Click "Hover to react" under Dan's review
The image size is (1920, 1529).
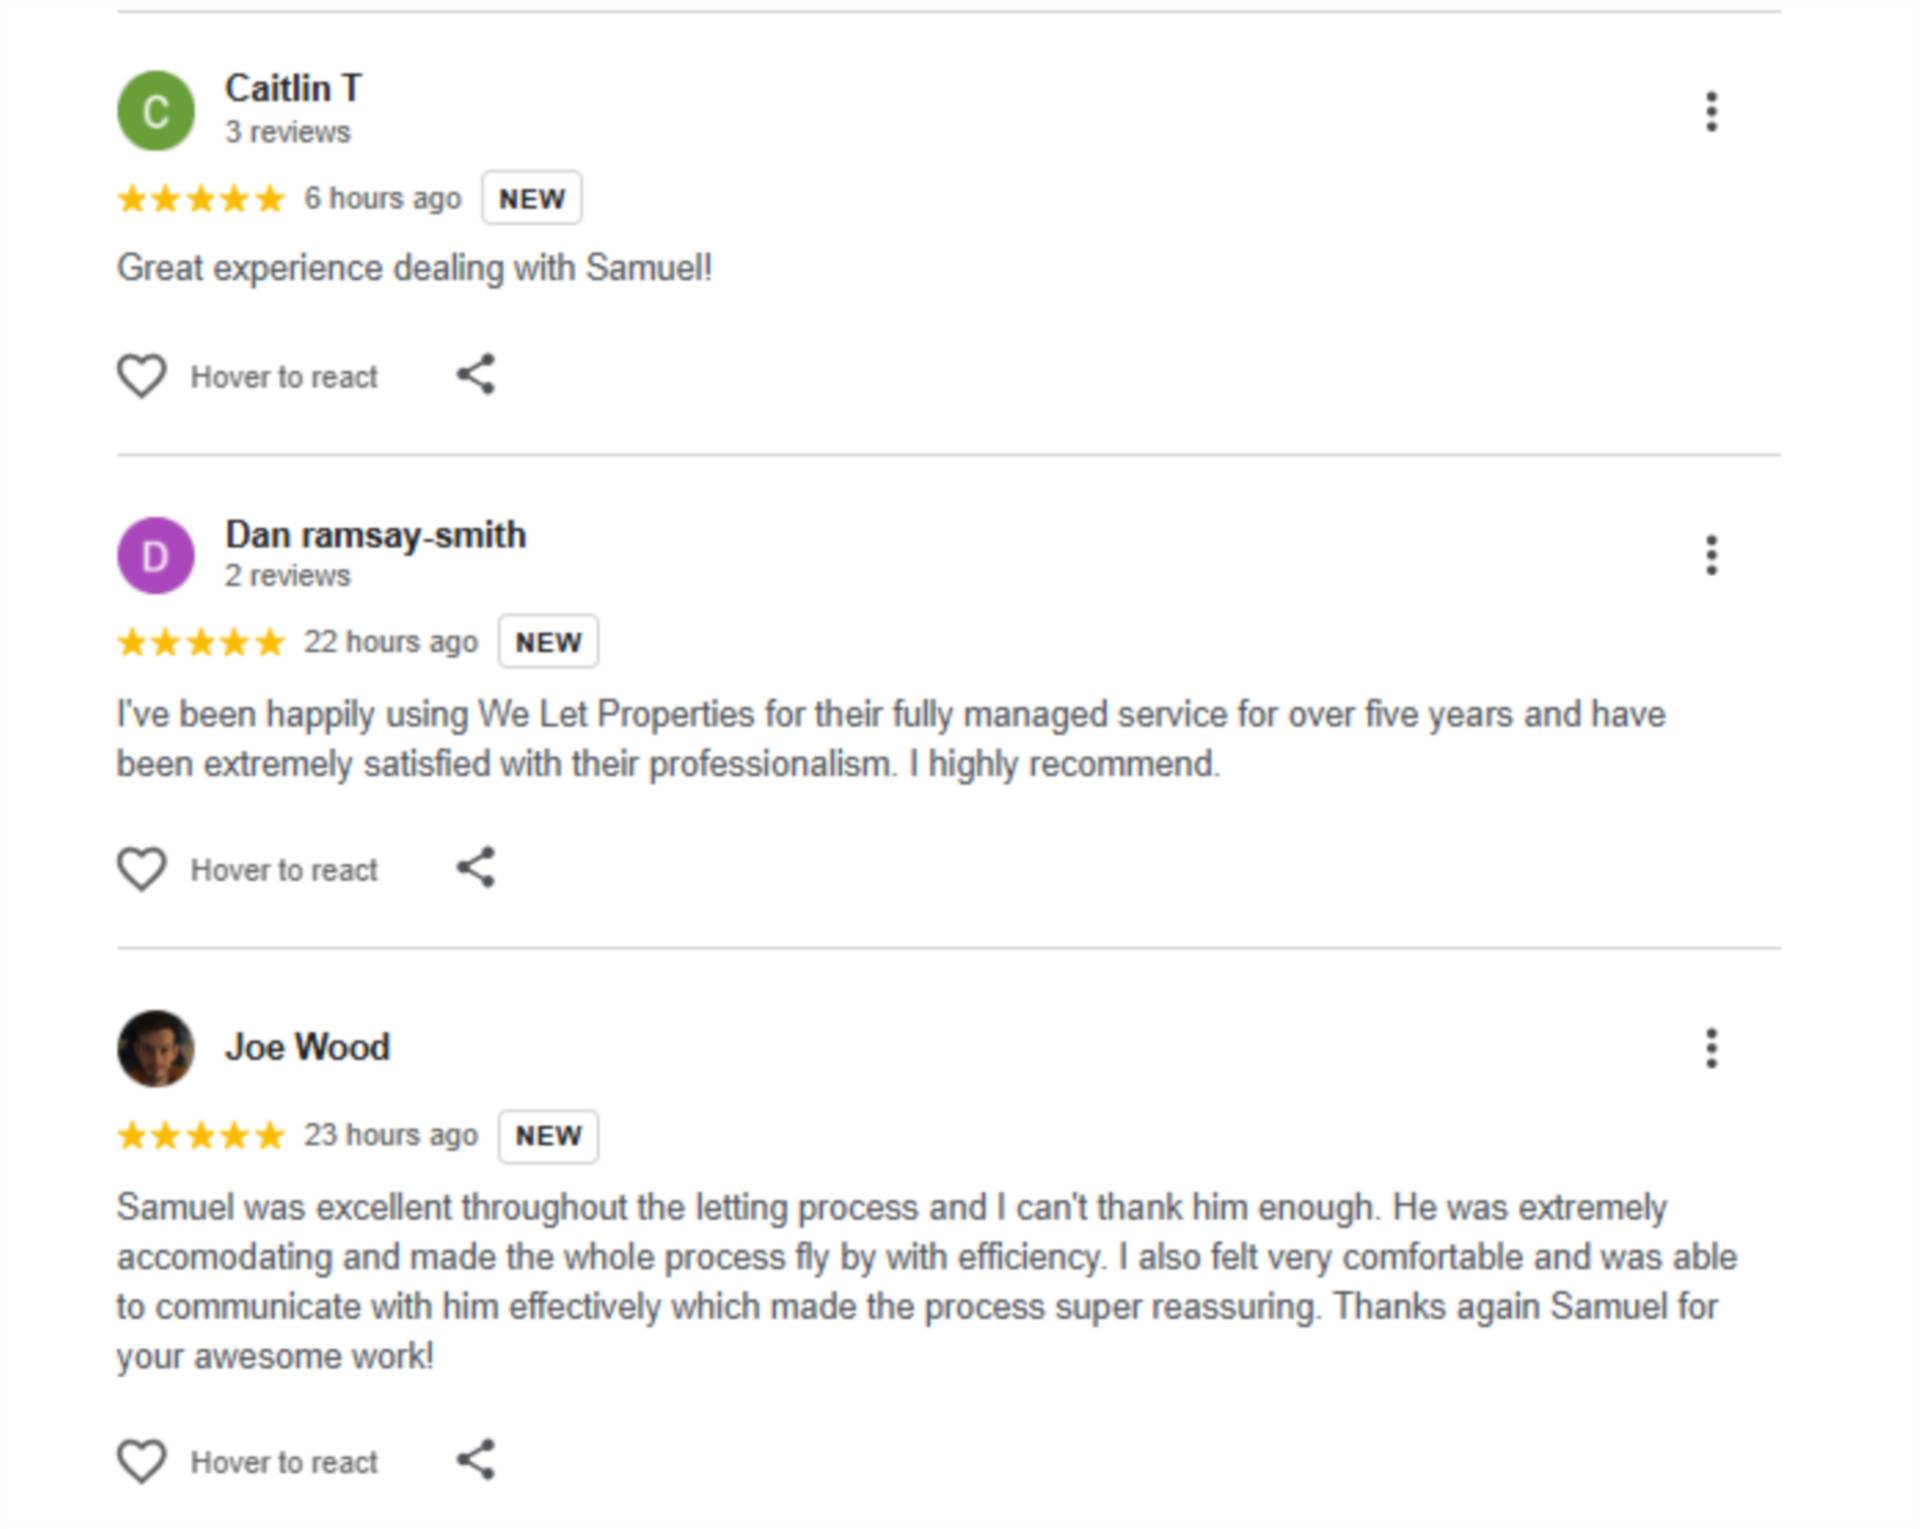(284, 870)
